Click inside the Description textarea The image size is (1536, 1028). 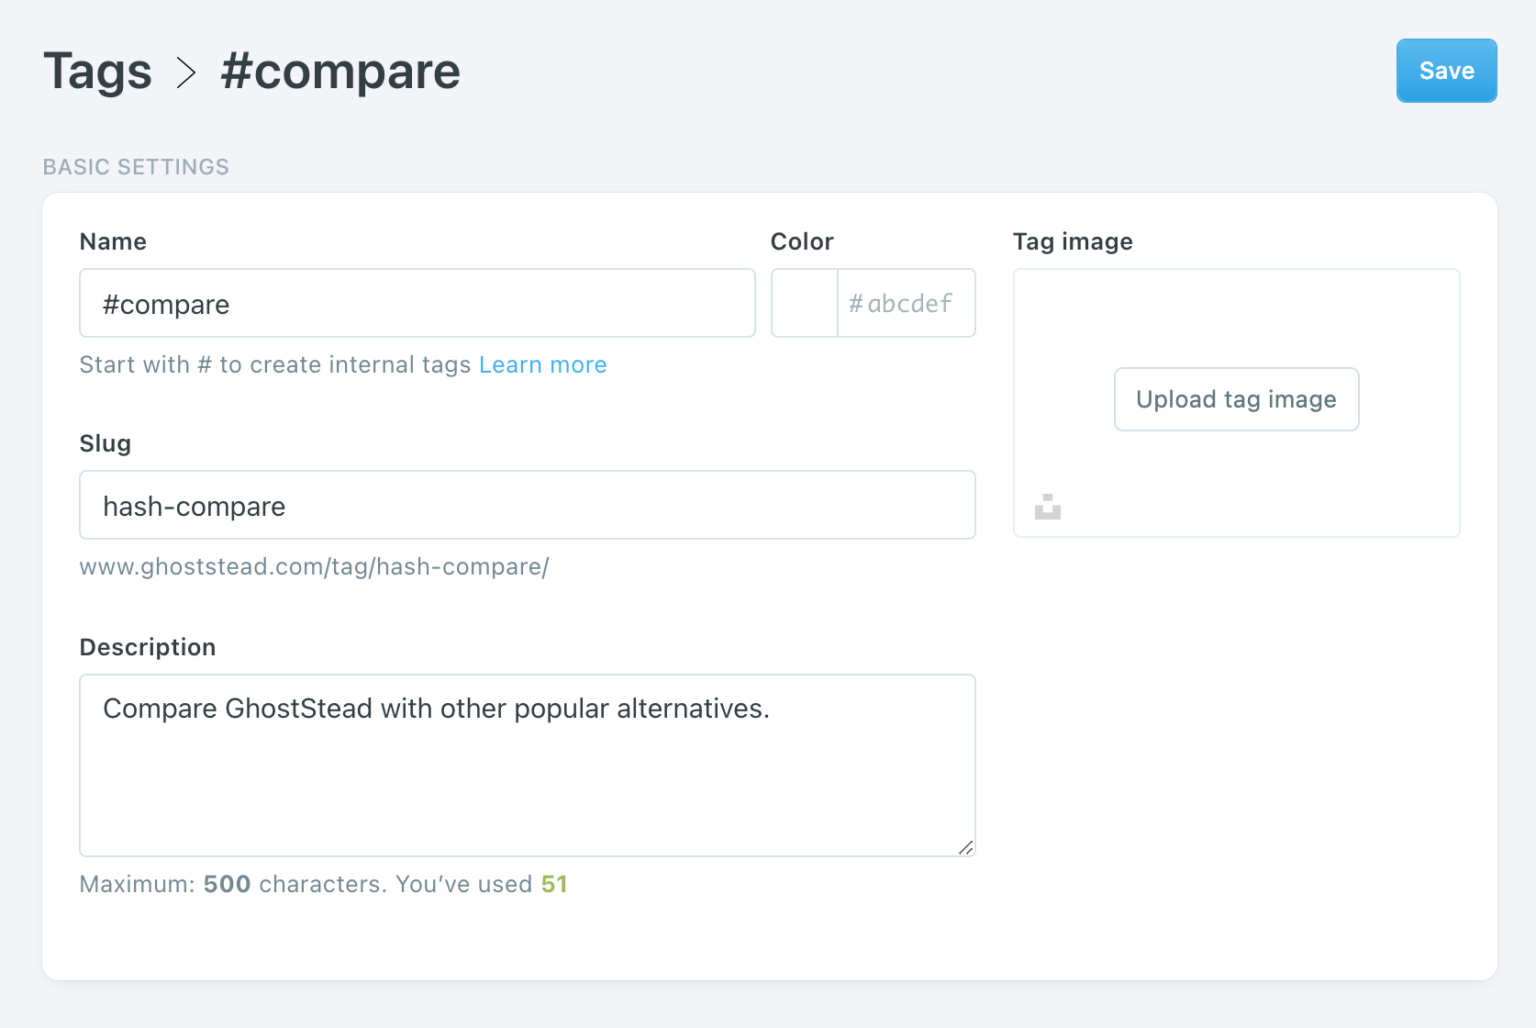click(x=527, y=765)
